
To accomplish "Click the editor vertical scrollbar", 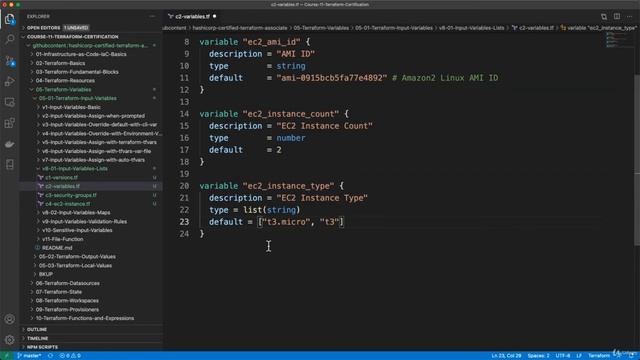I will tap(637, 160).
